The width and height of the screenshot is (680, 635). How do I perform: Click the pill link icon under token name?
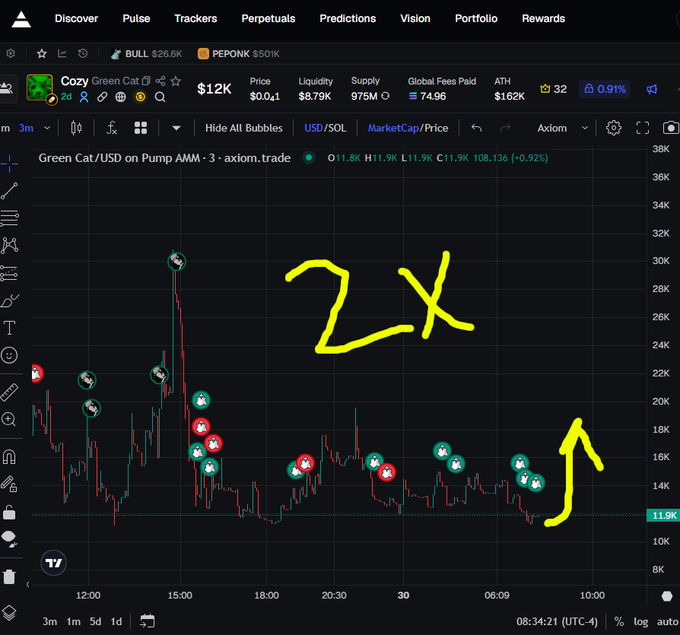tap(102, 97)
